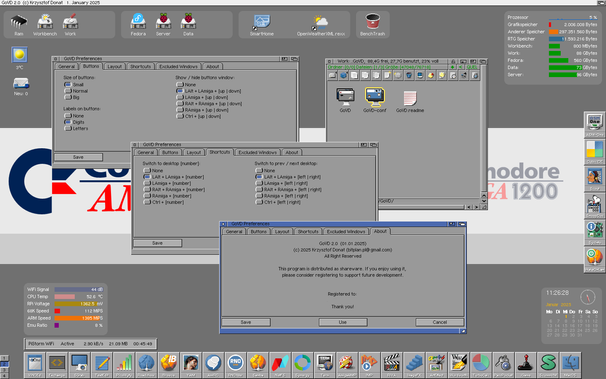Switch to the Layout tab in Shortcuts window
This screenshot has height=379, width=606.
click(194, 152)
